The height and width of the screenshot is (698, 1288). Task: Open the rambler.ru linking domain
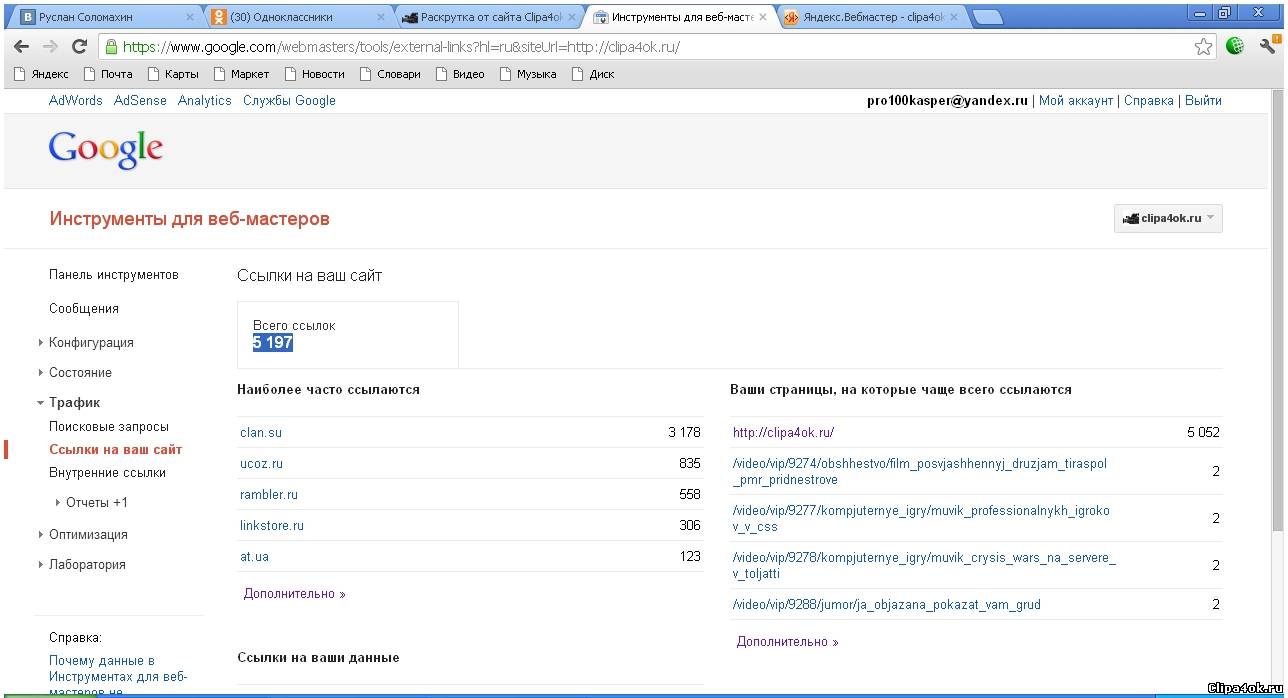coord(269,494)
